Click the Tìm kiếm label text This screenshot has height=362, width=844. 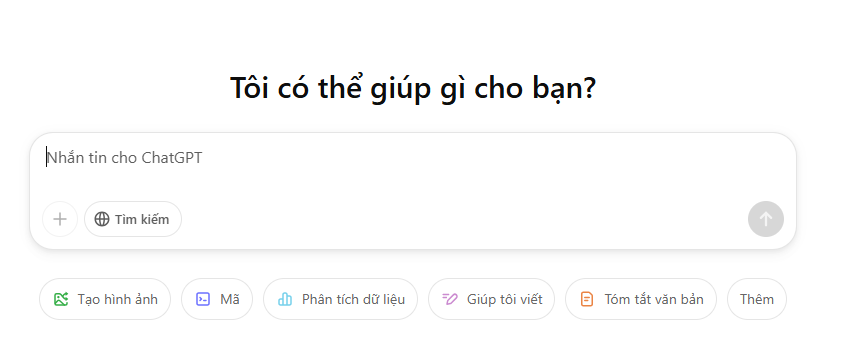coord(142,219)
